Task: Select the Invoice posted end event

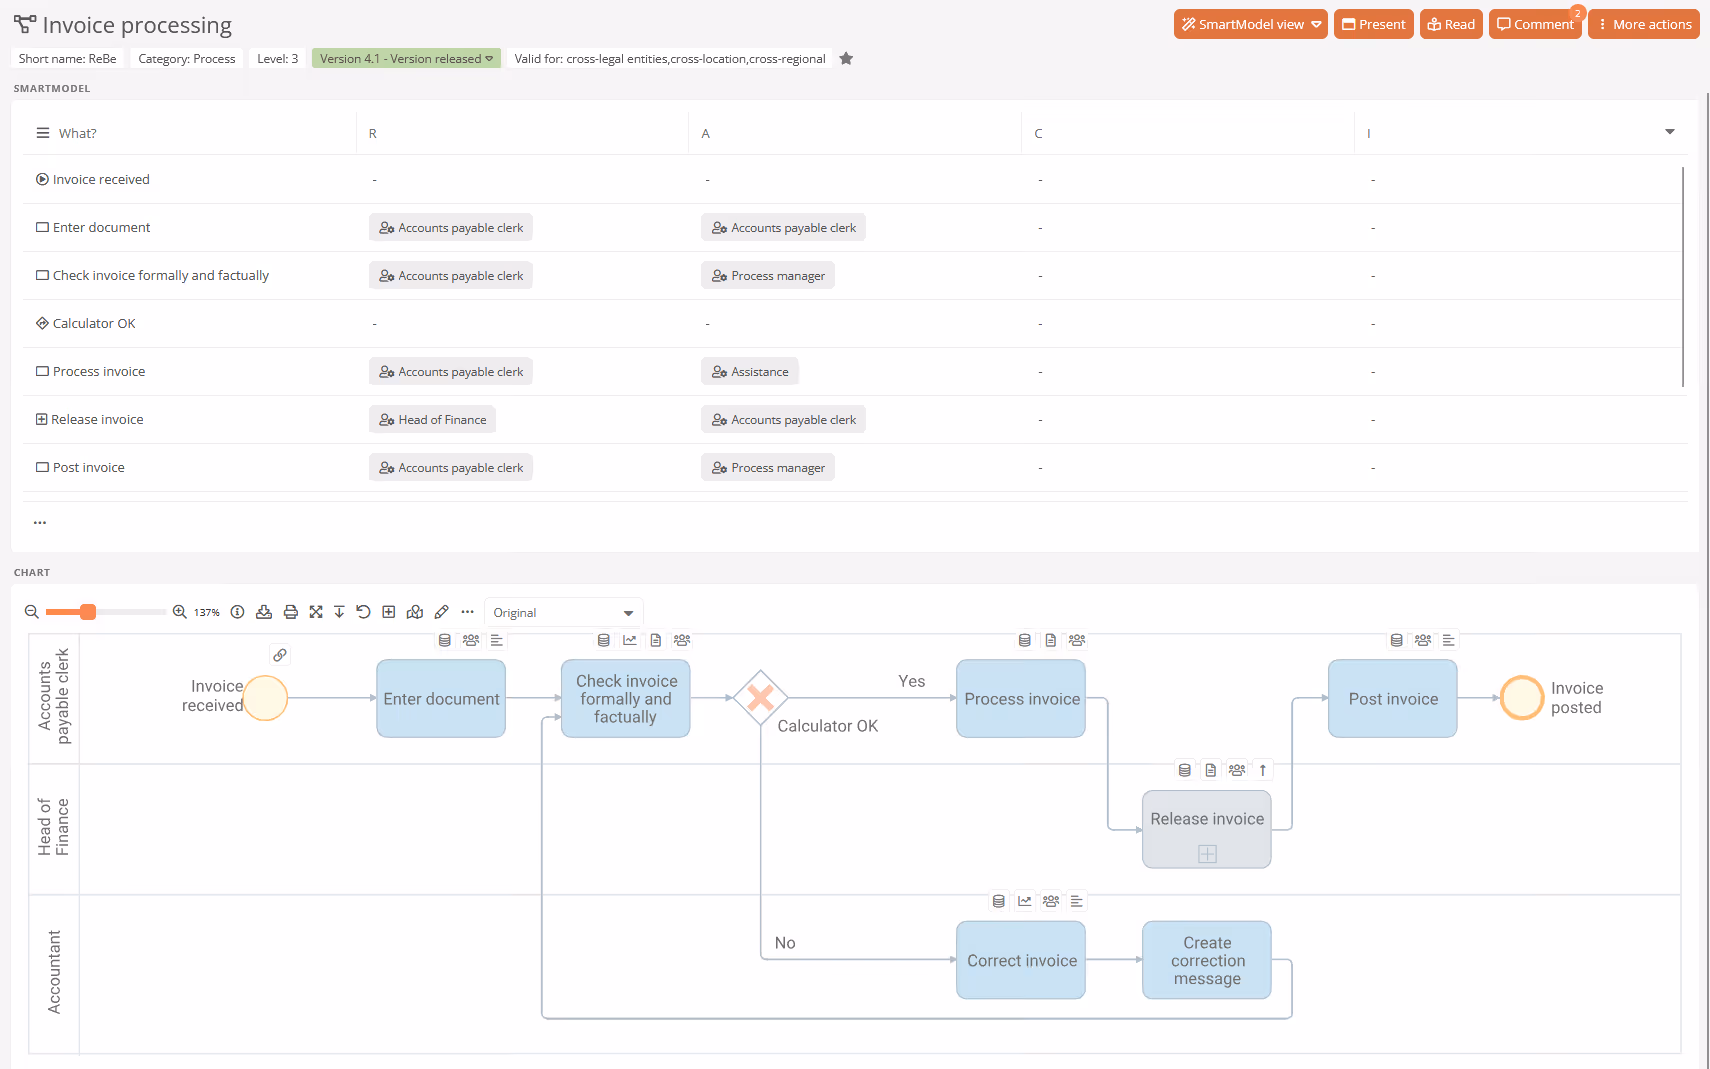Action: [1522, 698]
